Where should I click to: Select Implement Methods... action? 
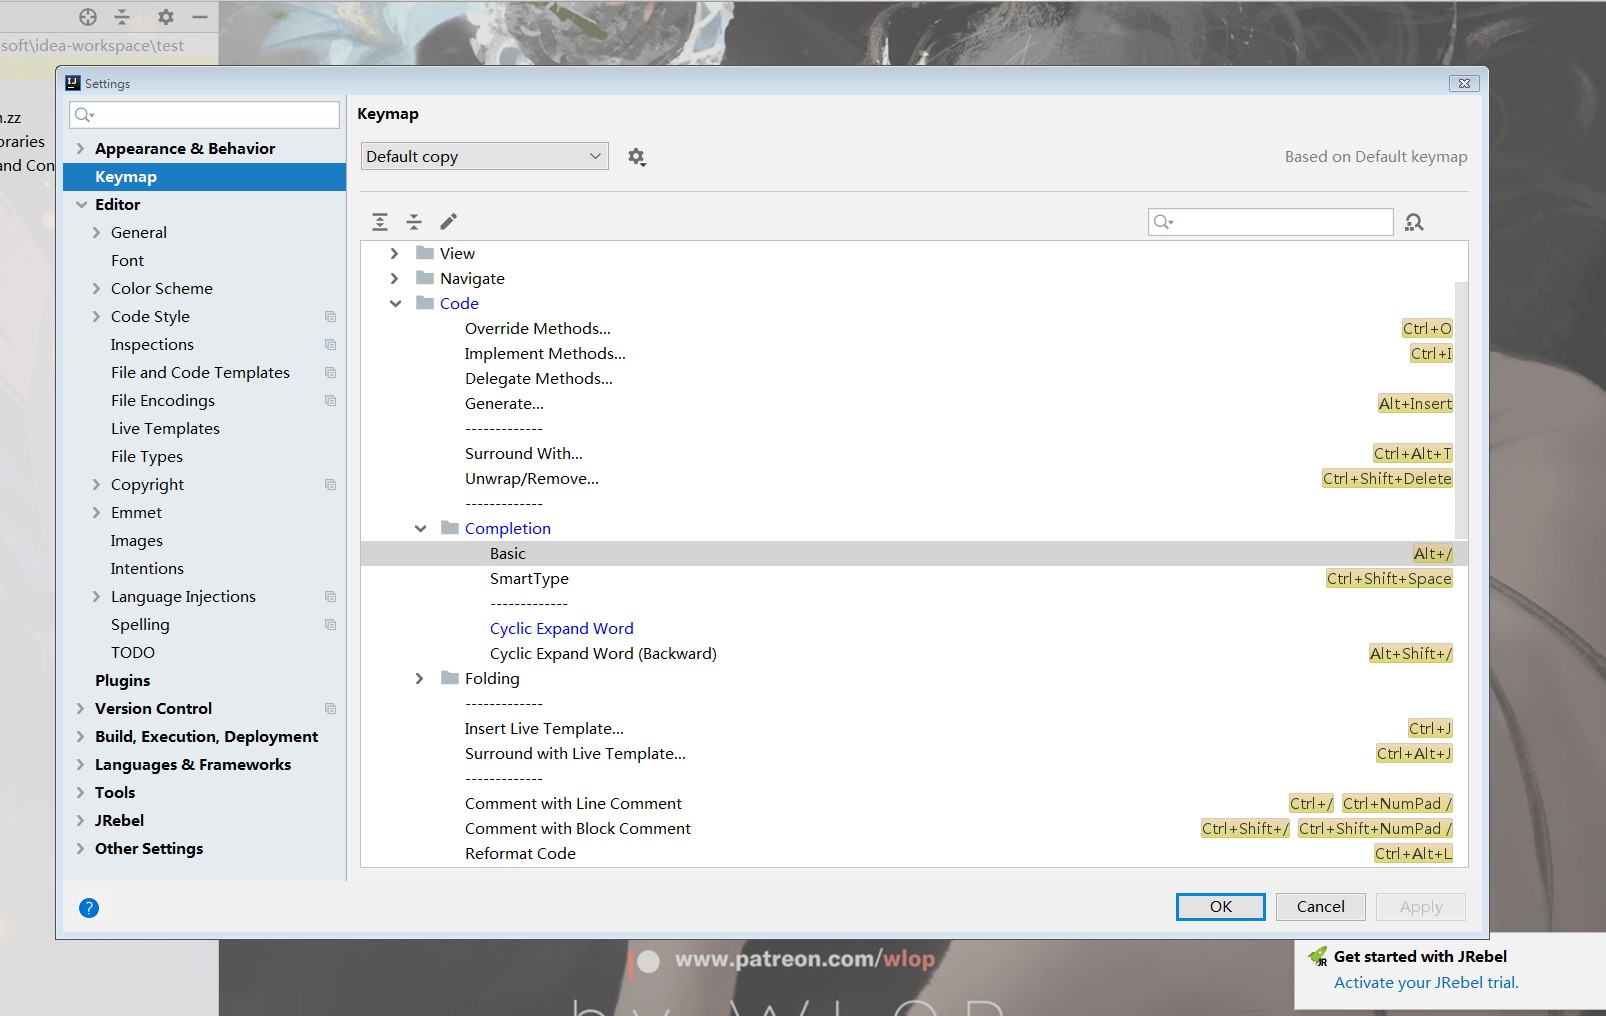[914, 353]
